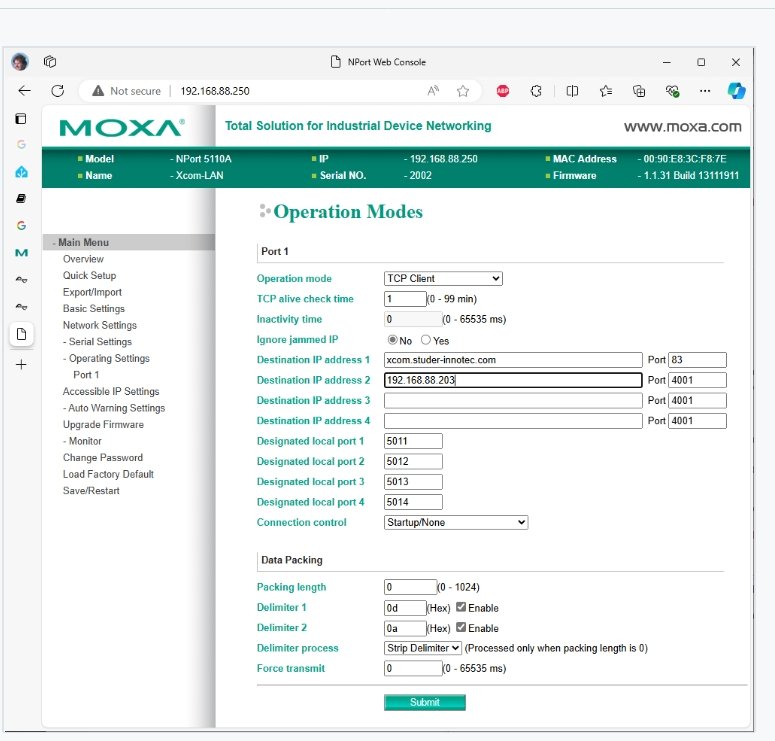Expand the Connection control dropdown
The width and height of the screenshot is (775, 741).
click(x=455, y=522)
